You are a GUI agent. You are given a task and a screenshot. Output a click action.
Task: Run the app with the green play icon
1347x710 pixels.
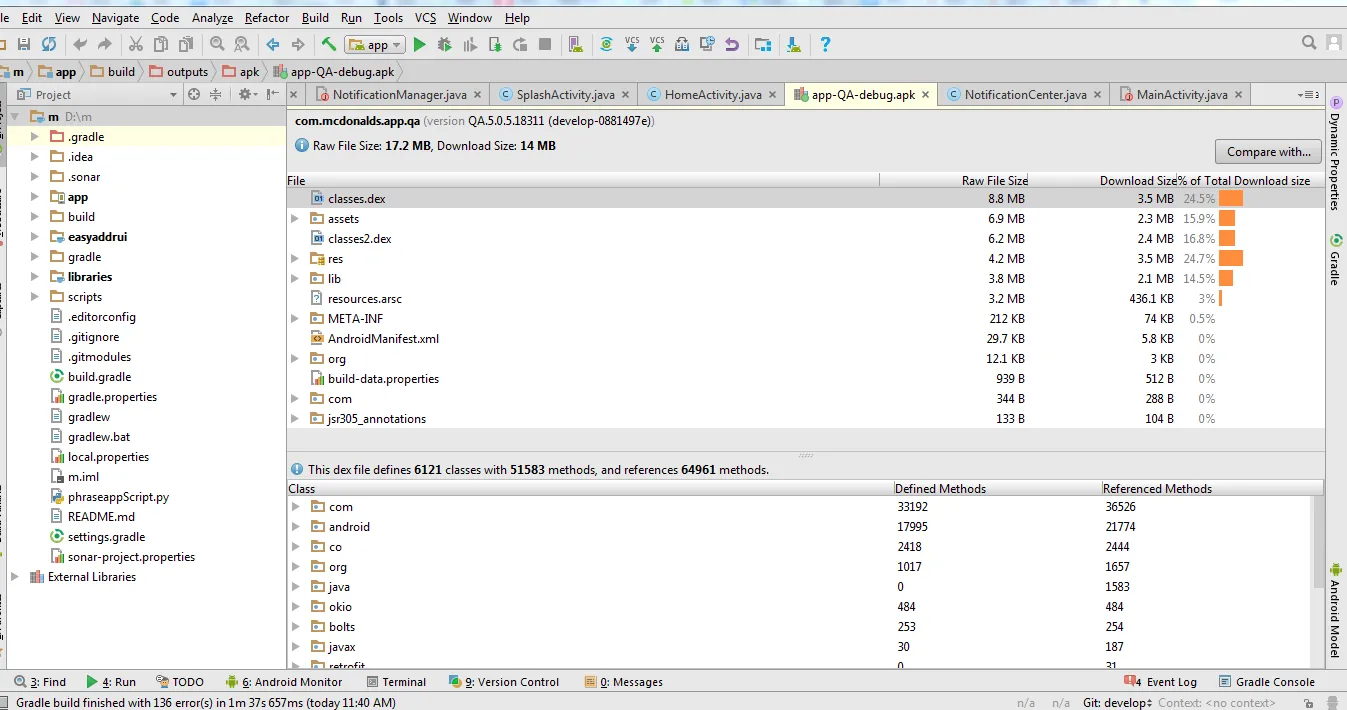point(420,44)
